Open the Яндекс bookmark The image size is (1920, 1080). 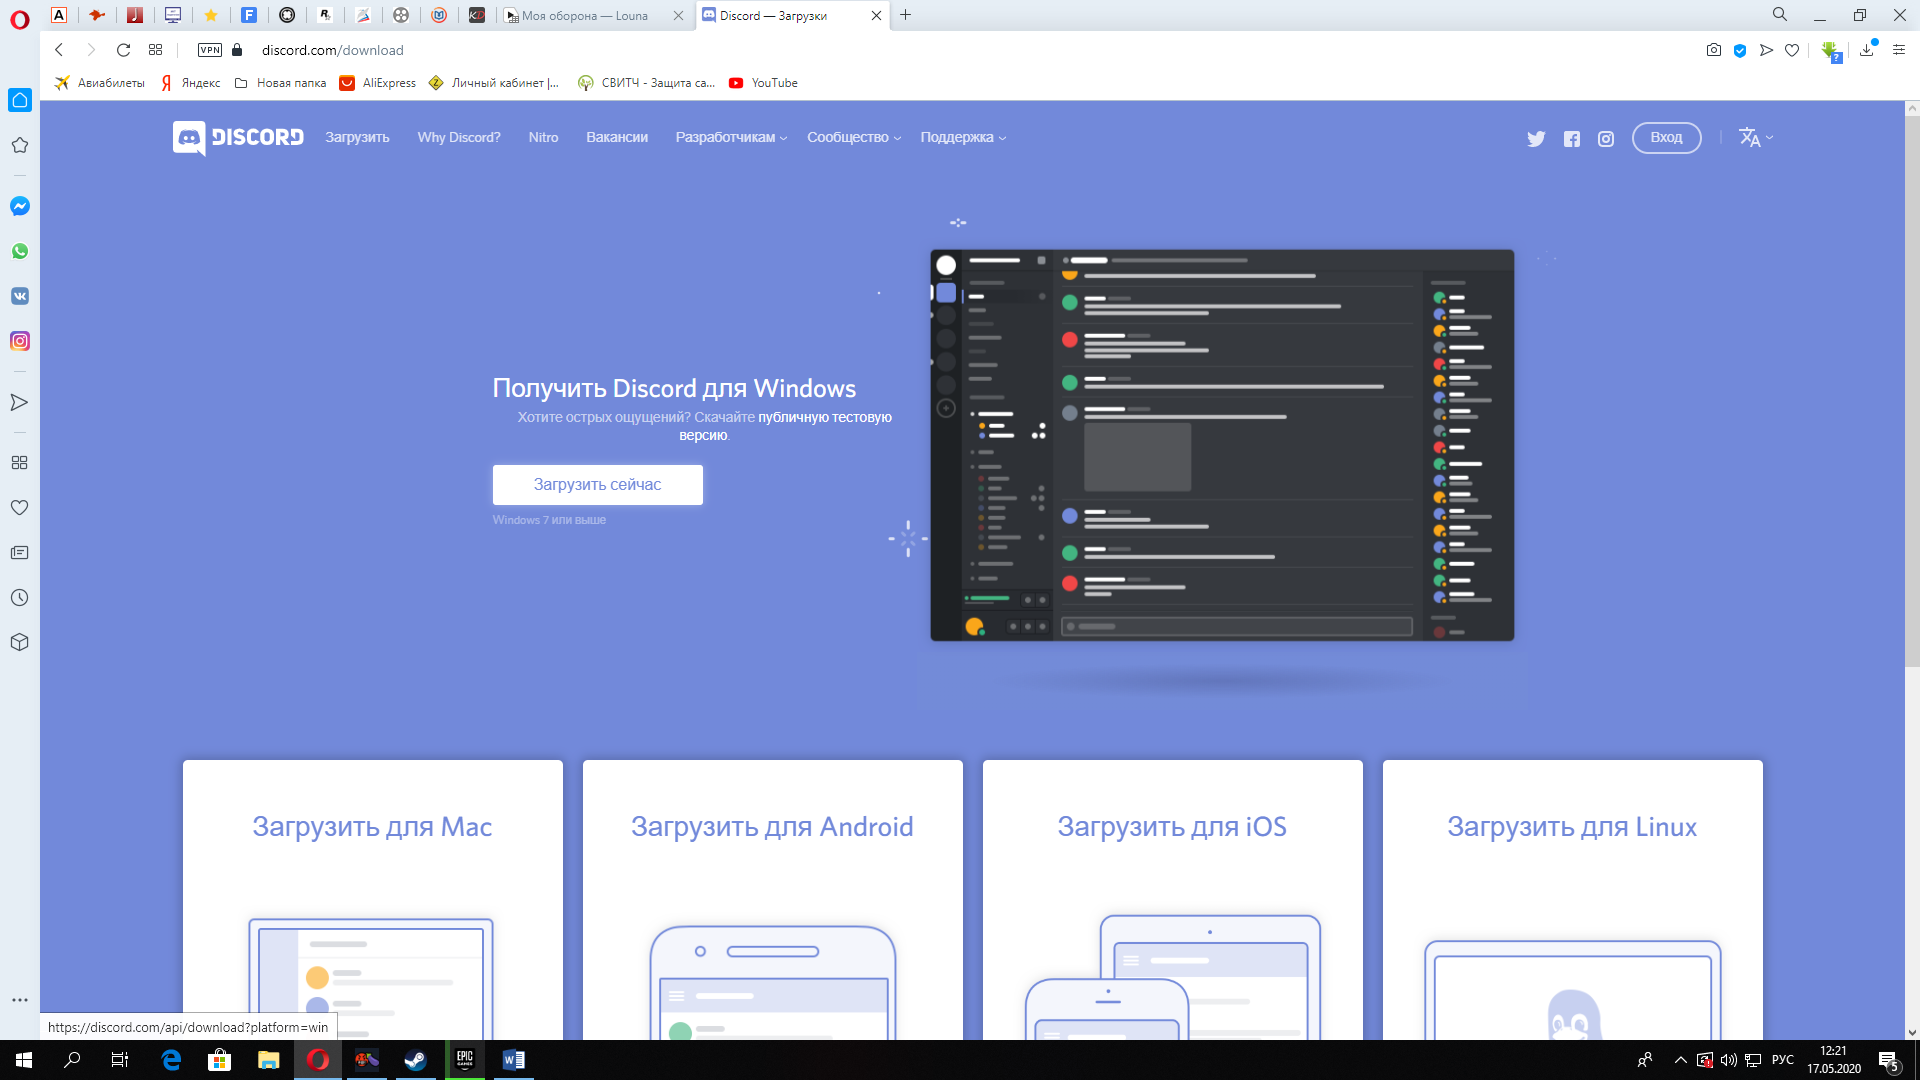pyautogui.click(x=191, y=83)
